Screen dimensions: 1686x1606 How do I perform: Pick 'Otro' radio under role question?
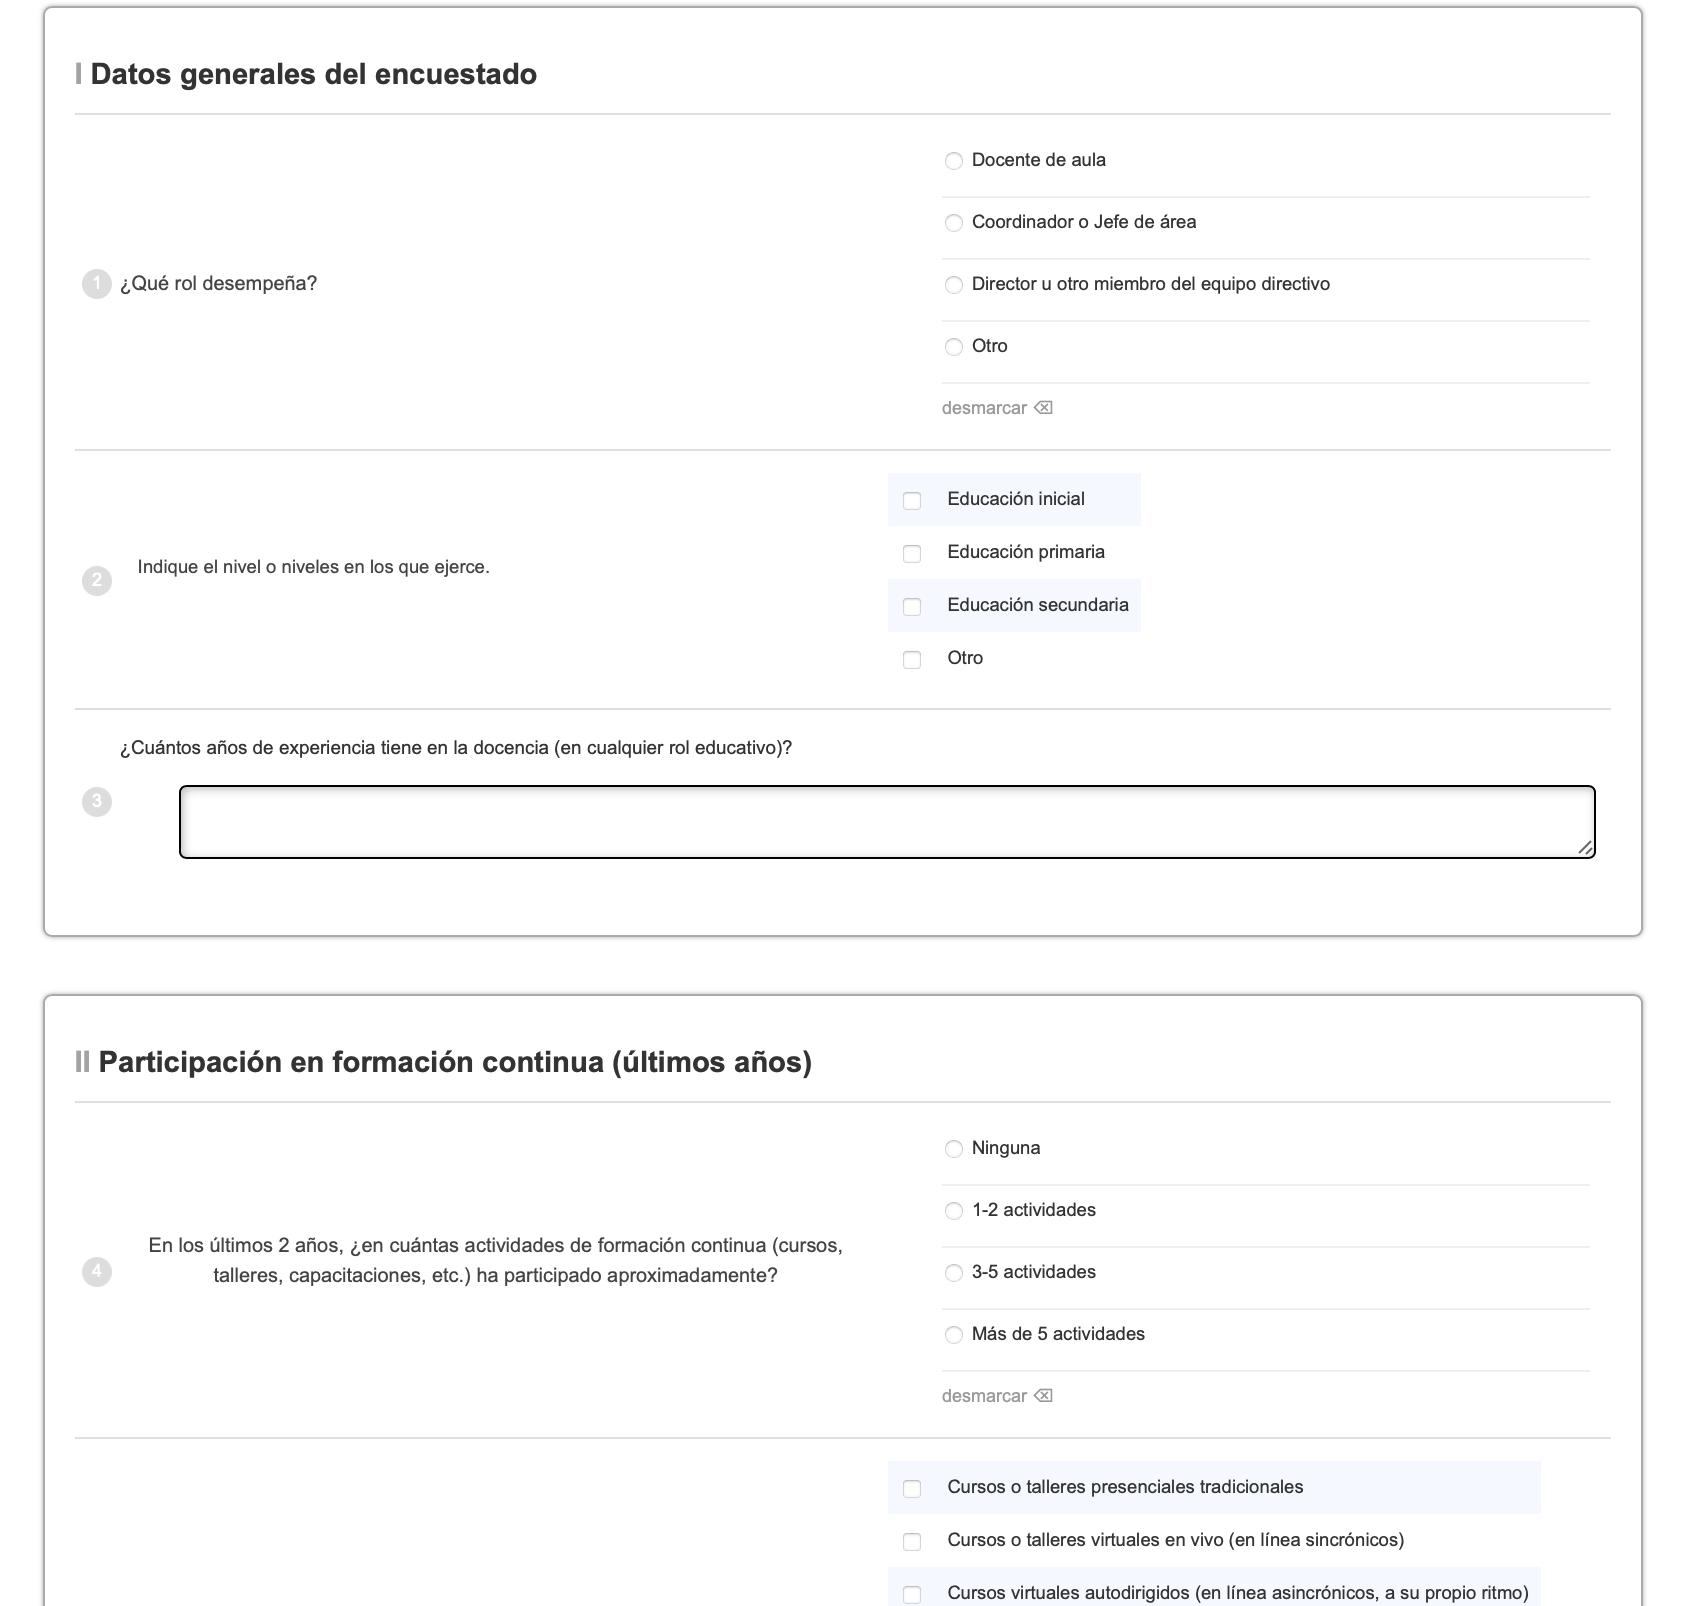click(954, 347)
